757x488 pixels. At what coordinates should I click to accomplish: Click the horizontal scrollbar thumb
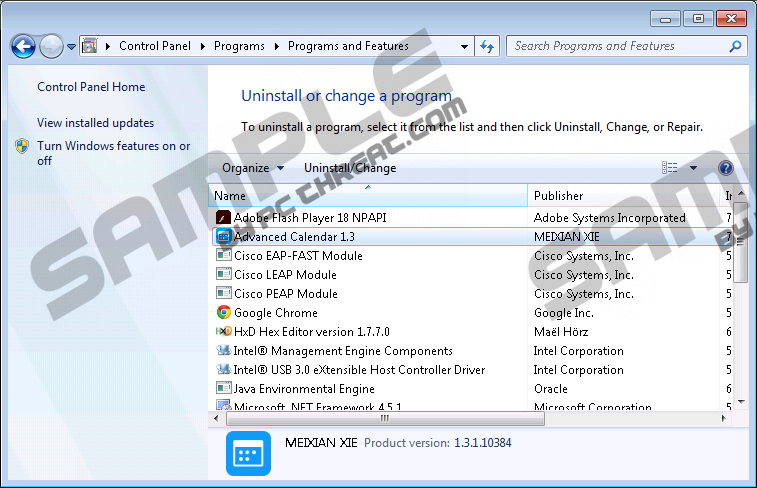click(385, 418)
